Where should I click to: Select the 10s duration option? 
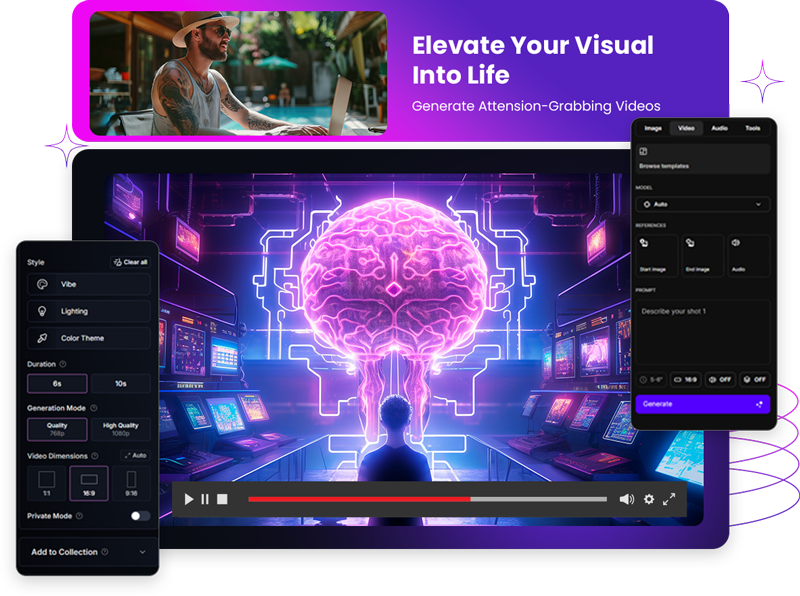click(x=121, y=384)
